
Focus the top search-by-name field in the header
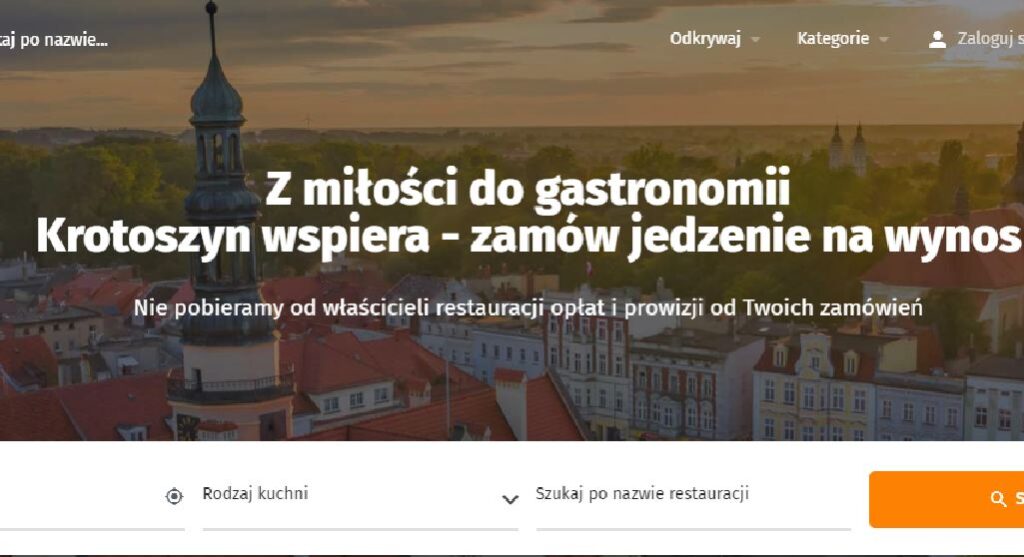pyautogui.click(x=54, y=40)
